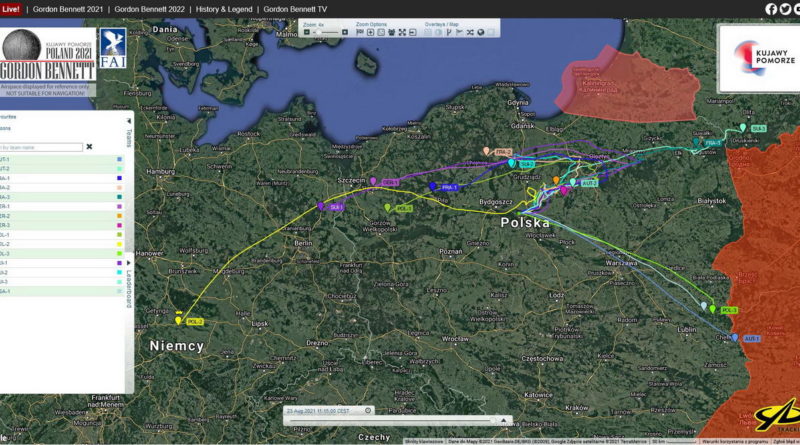Click the zoom out minus button
The image size is (800, 445).
(307, 32)
